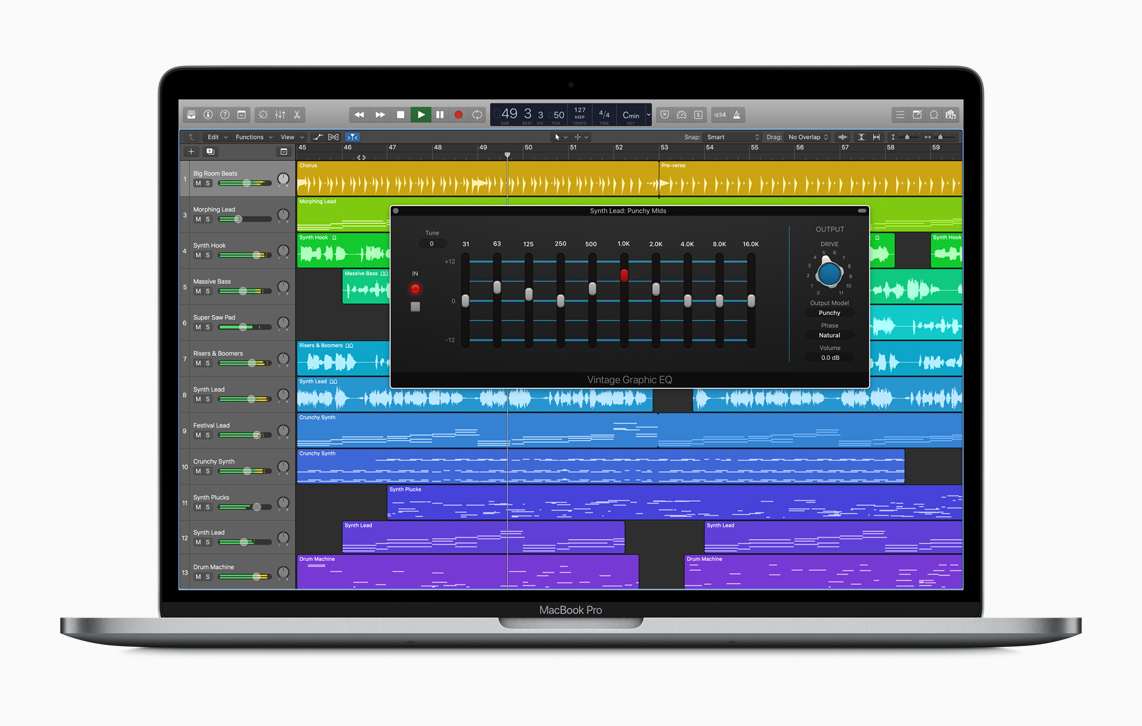Show the Editors with the scissors icon

299,114
